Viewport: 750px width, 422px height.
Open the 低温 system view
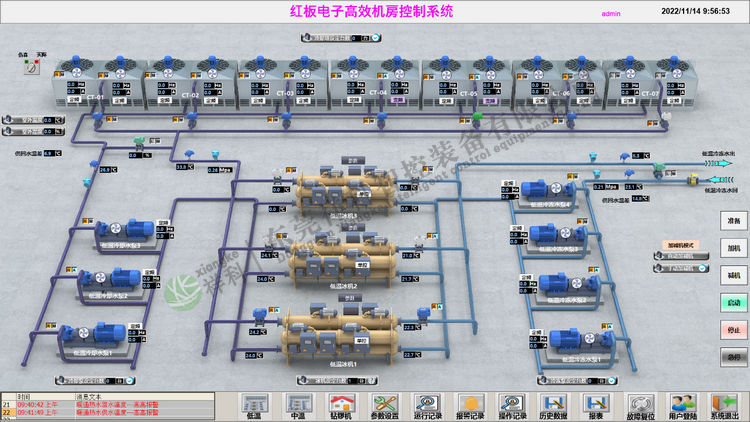(253, 404)
